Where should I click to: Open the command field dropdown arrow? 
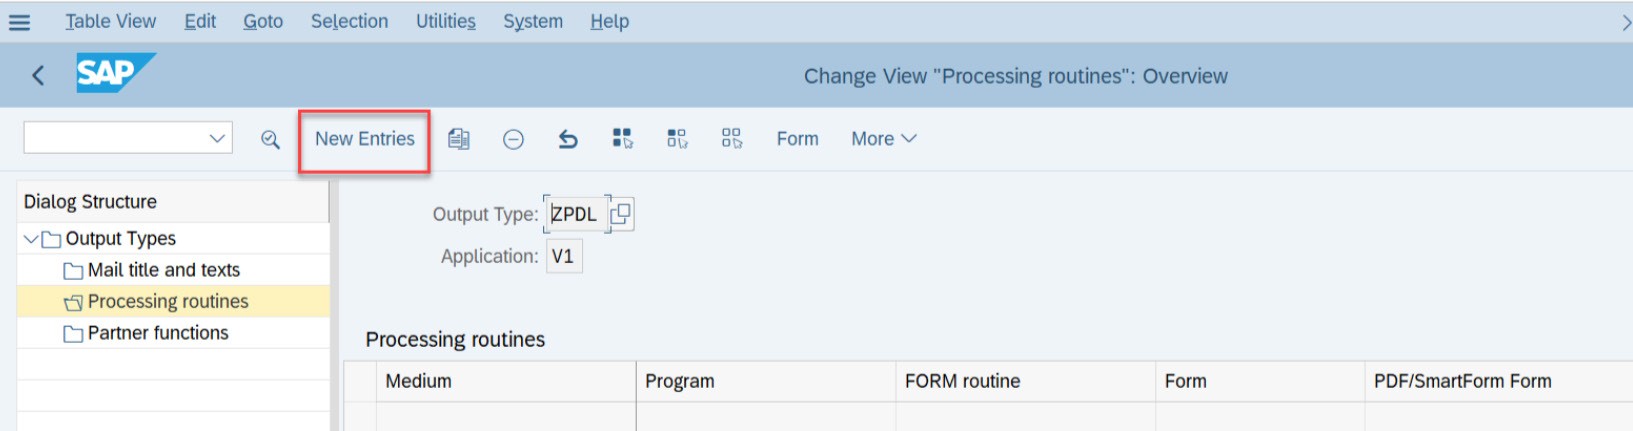point(217,138)
